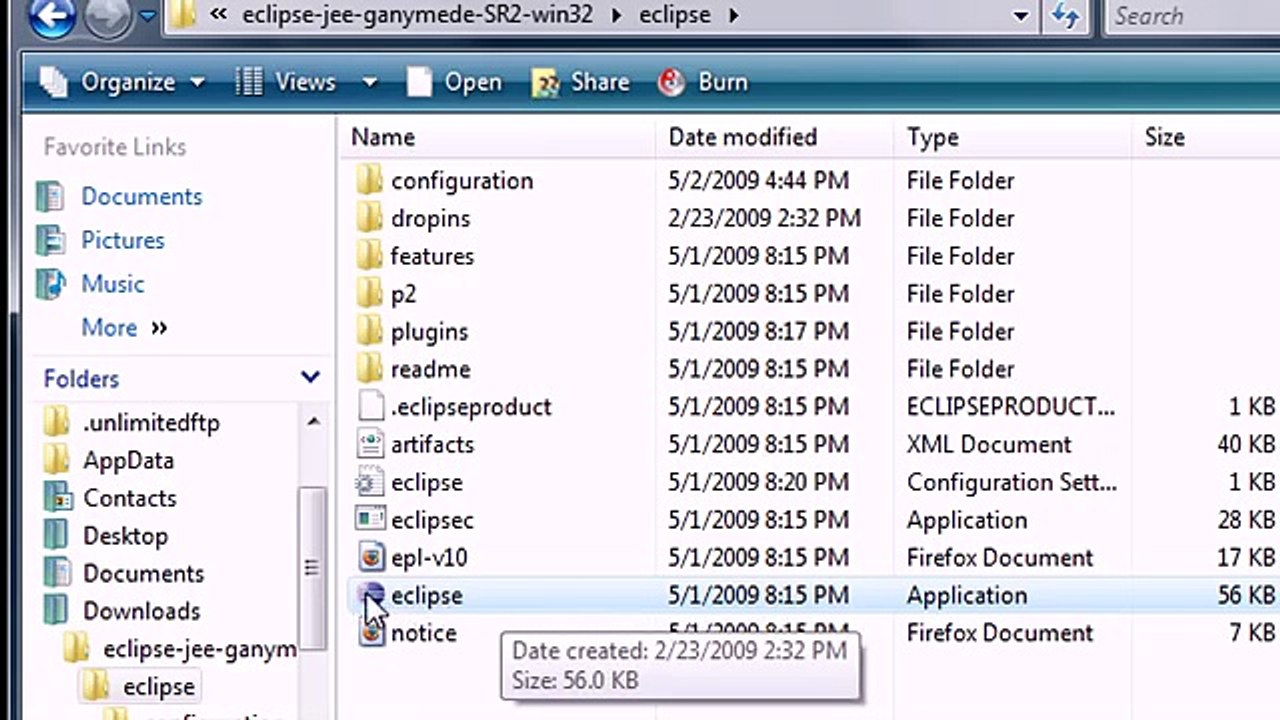The image size is (1280, 720).
Task: Select the features folder icon
Action: point(370,256)
